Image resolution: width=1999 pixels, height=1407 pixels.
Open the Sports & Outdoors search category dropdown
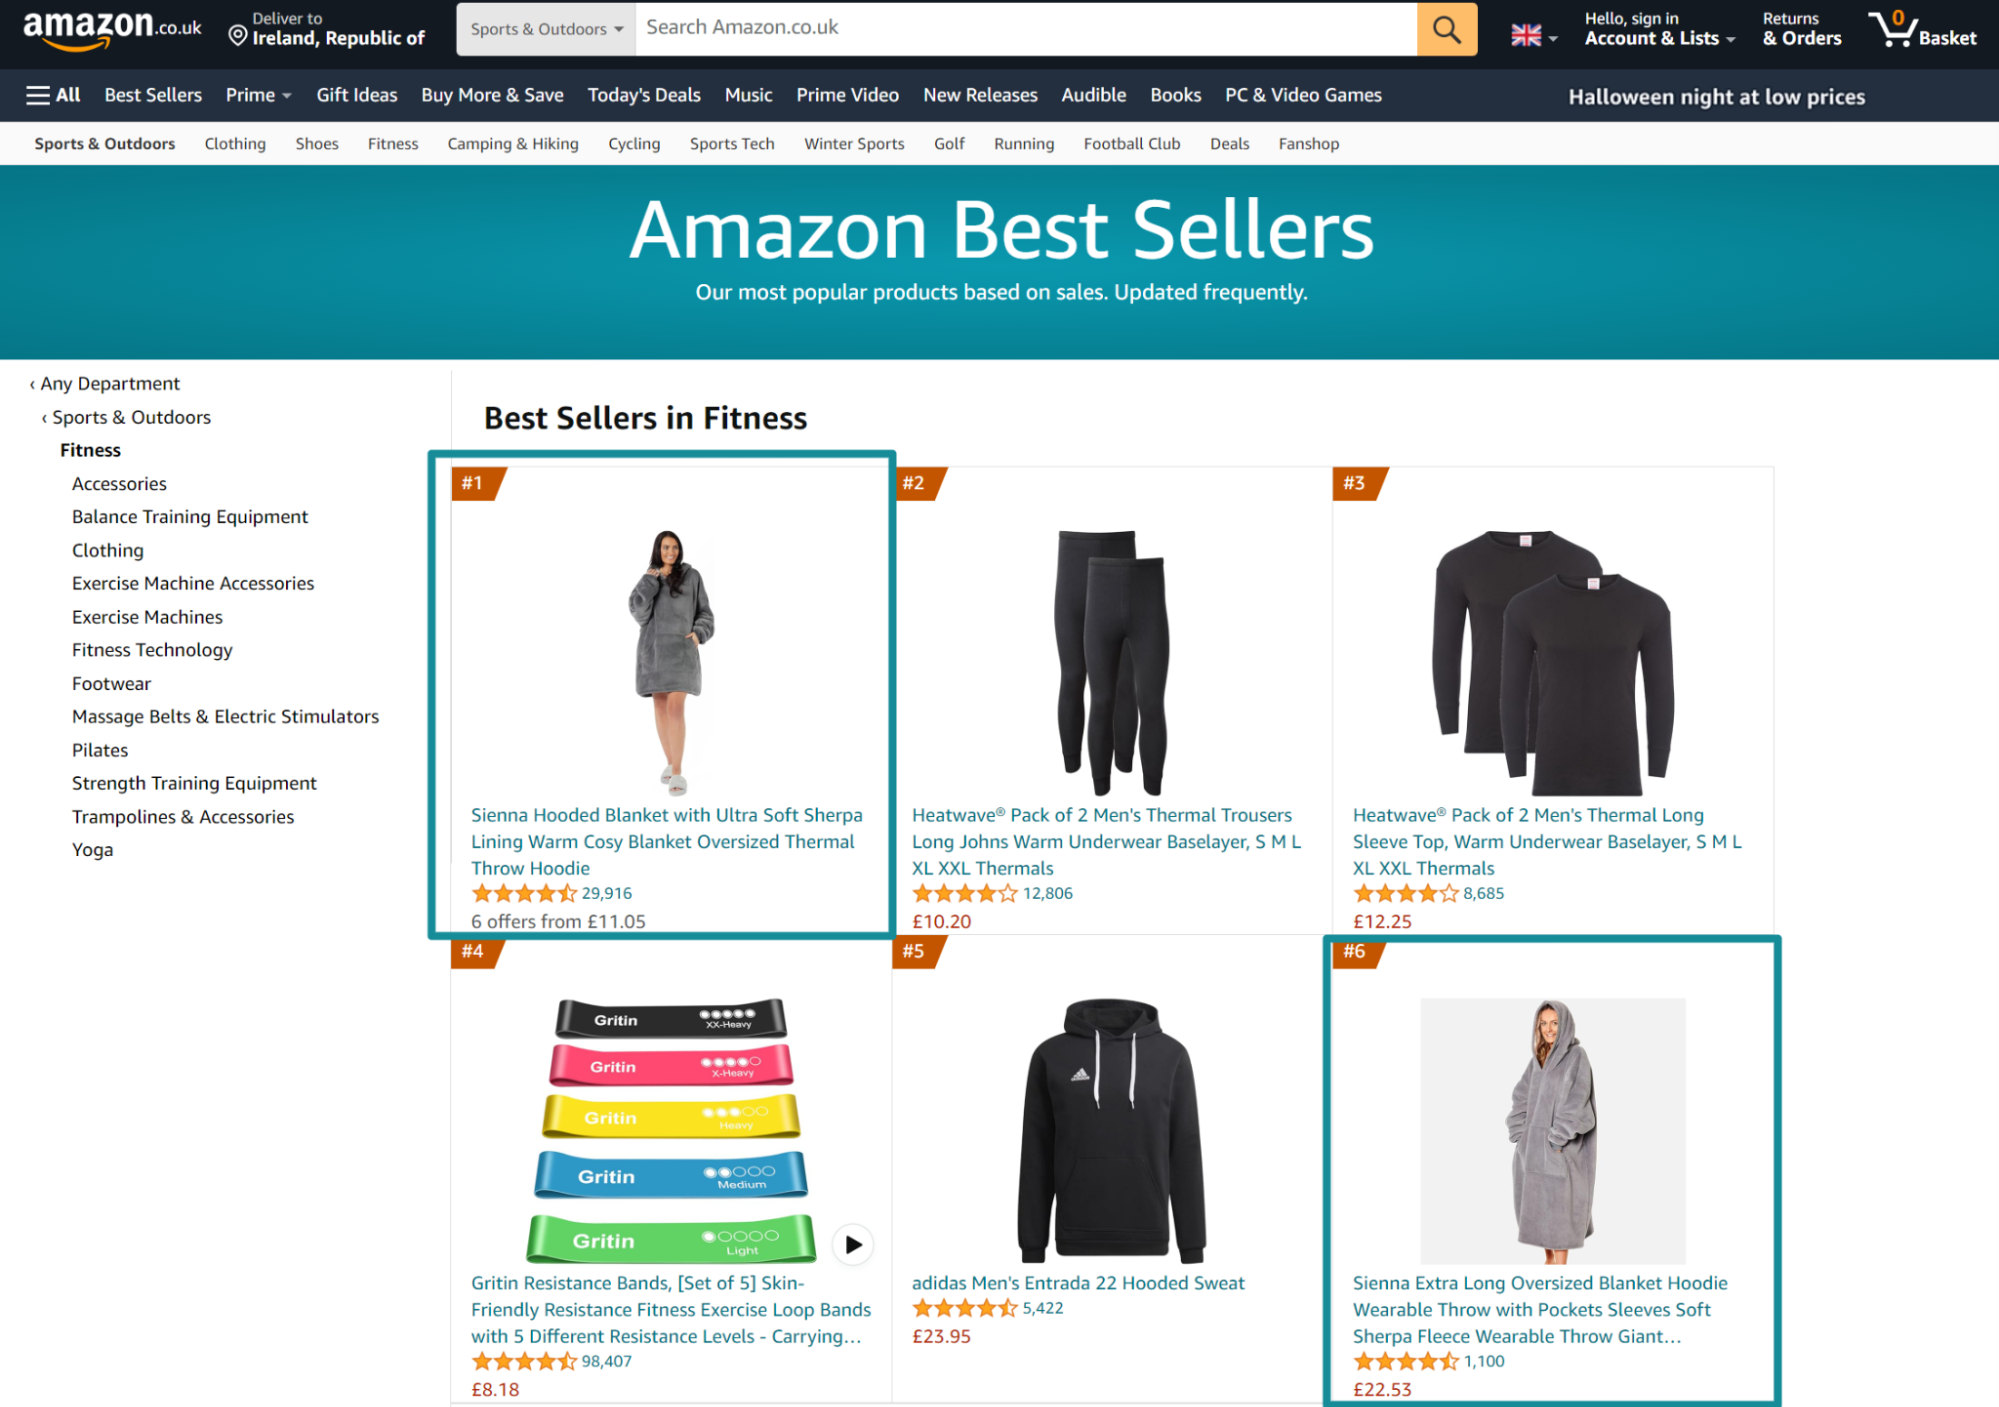[545, 29]
